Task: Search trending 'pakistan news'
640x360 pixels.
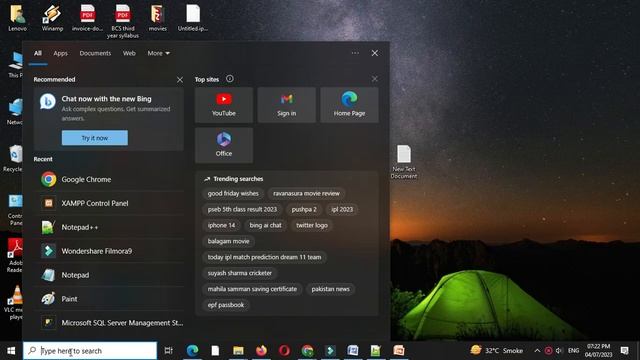Action: point(331,289)
